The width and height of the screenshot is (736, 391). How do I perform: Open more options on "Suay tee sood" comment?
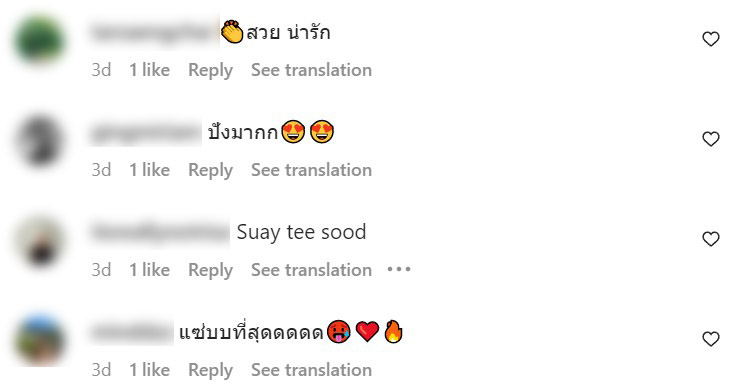[x=399, y=269]
